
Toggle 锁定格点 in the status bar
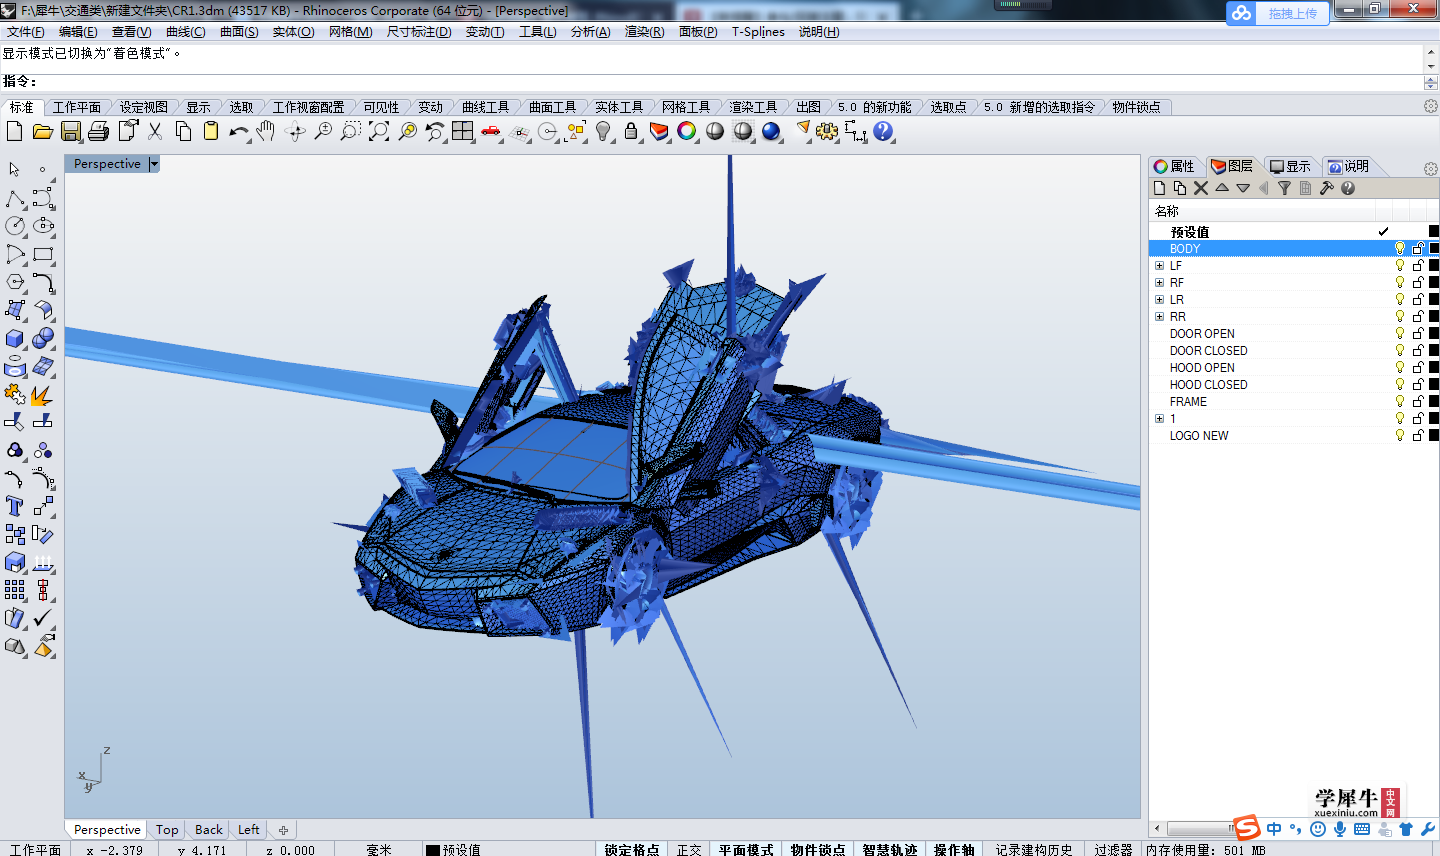click(631, 849)
